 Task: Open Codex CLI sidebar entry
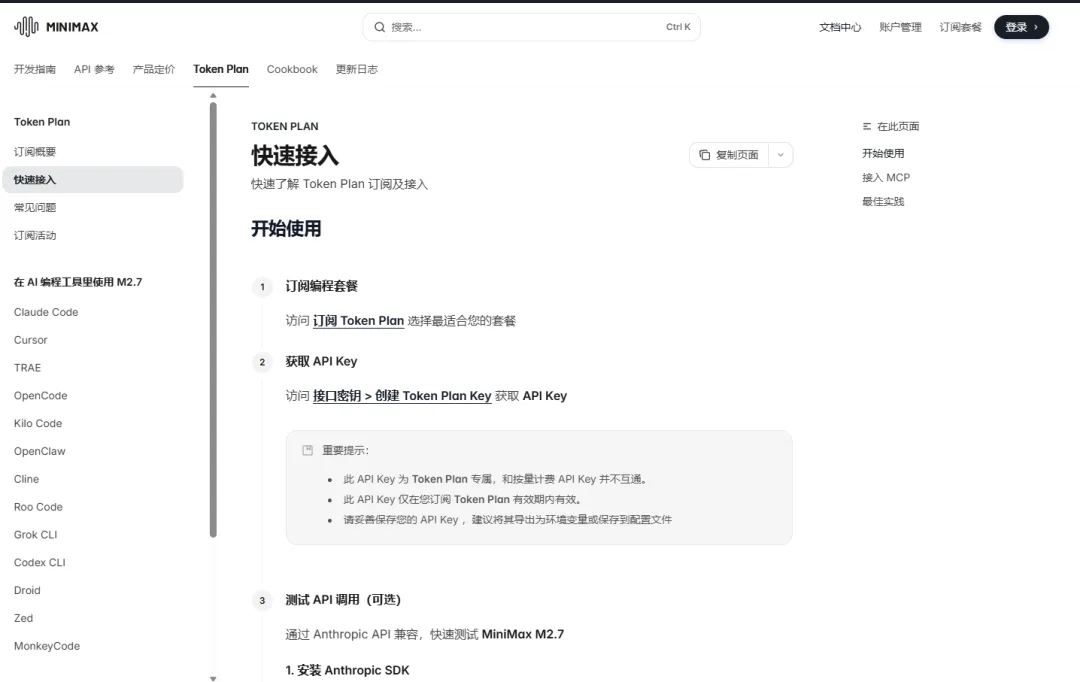(x=40, y=562)
